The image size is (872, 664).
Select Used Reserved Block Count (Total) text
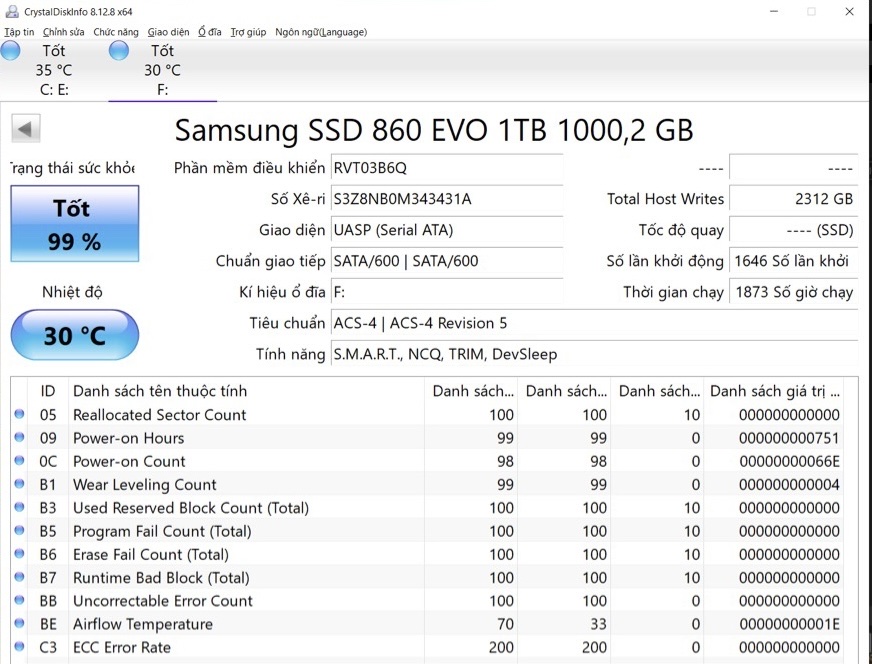191,508
